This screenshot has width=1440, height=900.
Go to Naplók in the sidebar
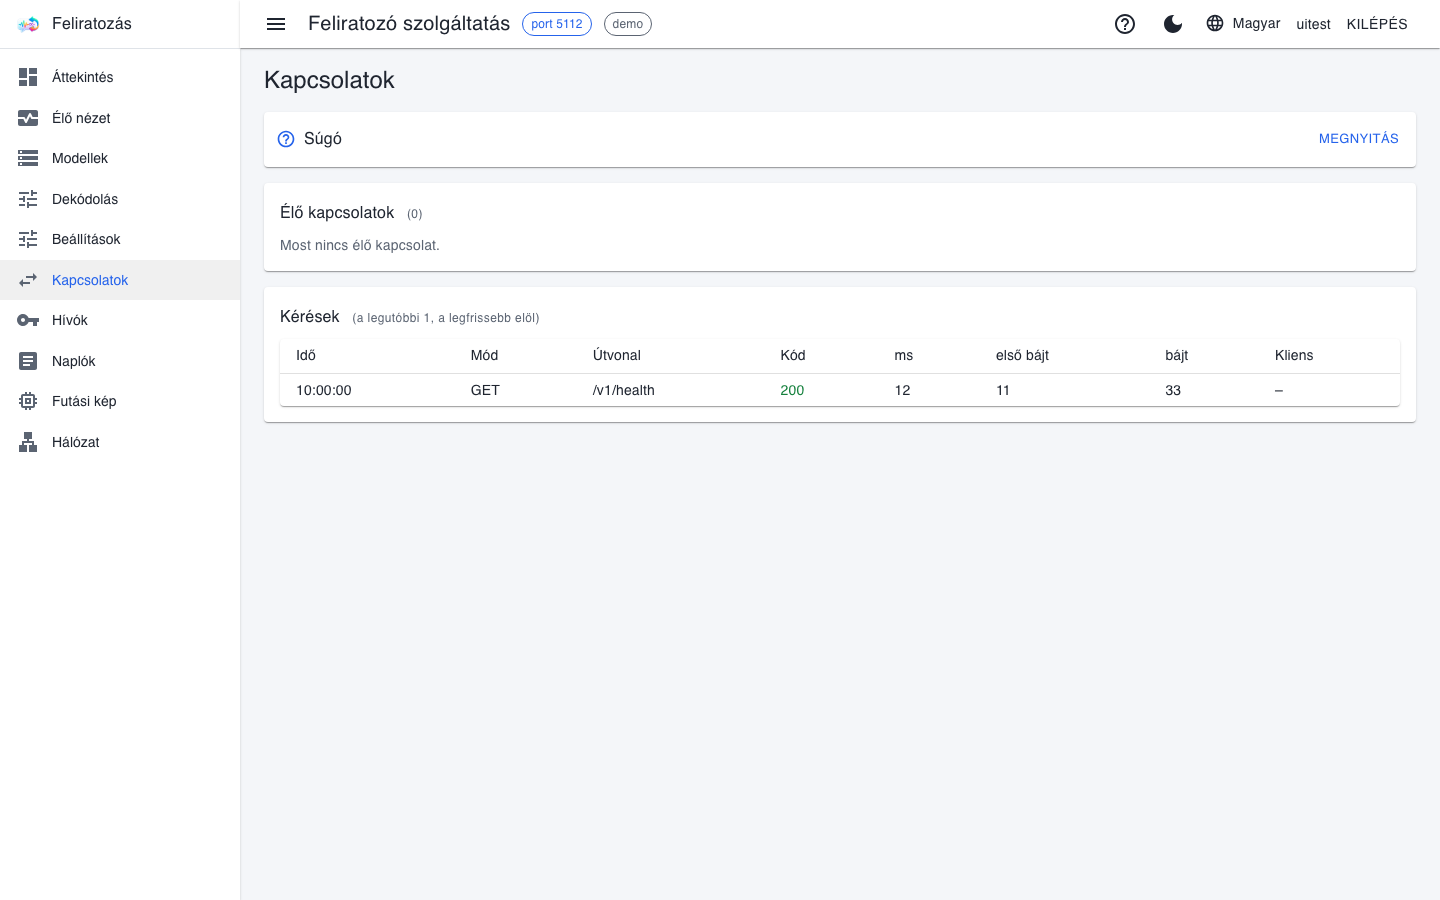click(x=120, y=361)
